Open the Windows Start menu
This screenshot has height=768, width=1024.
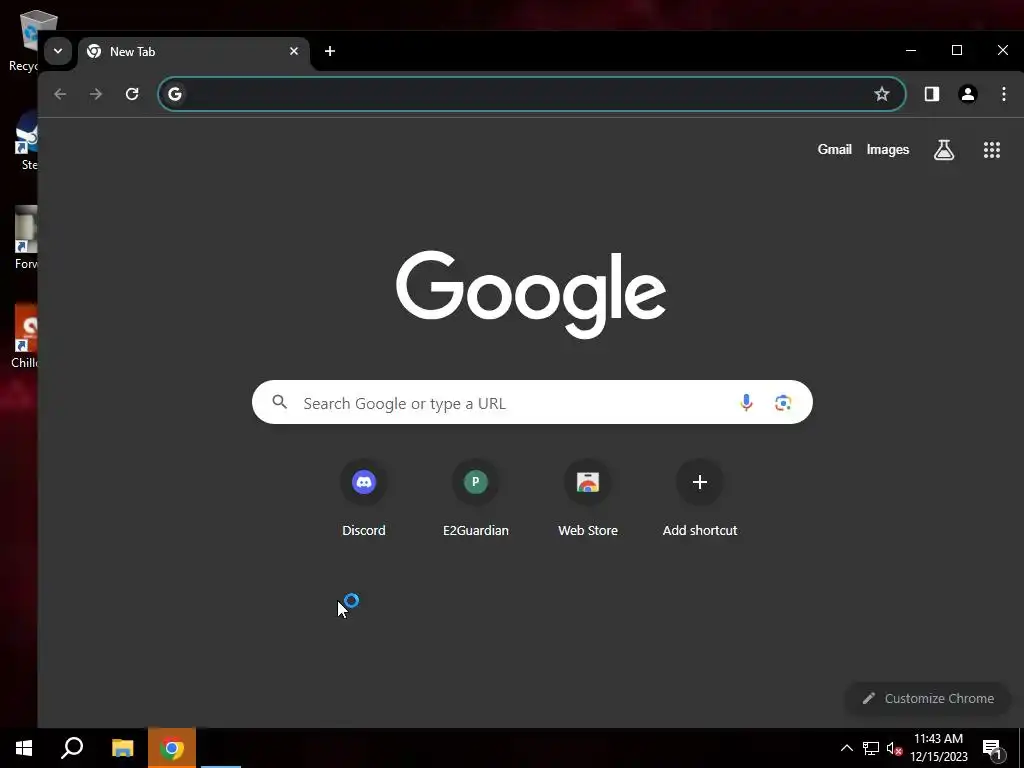24,748
